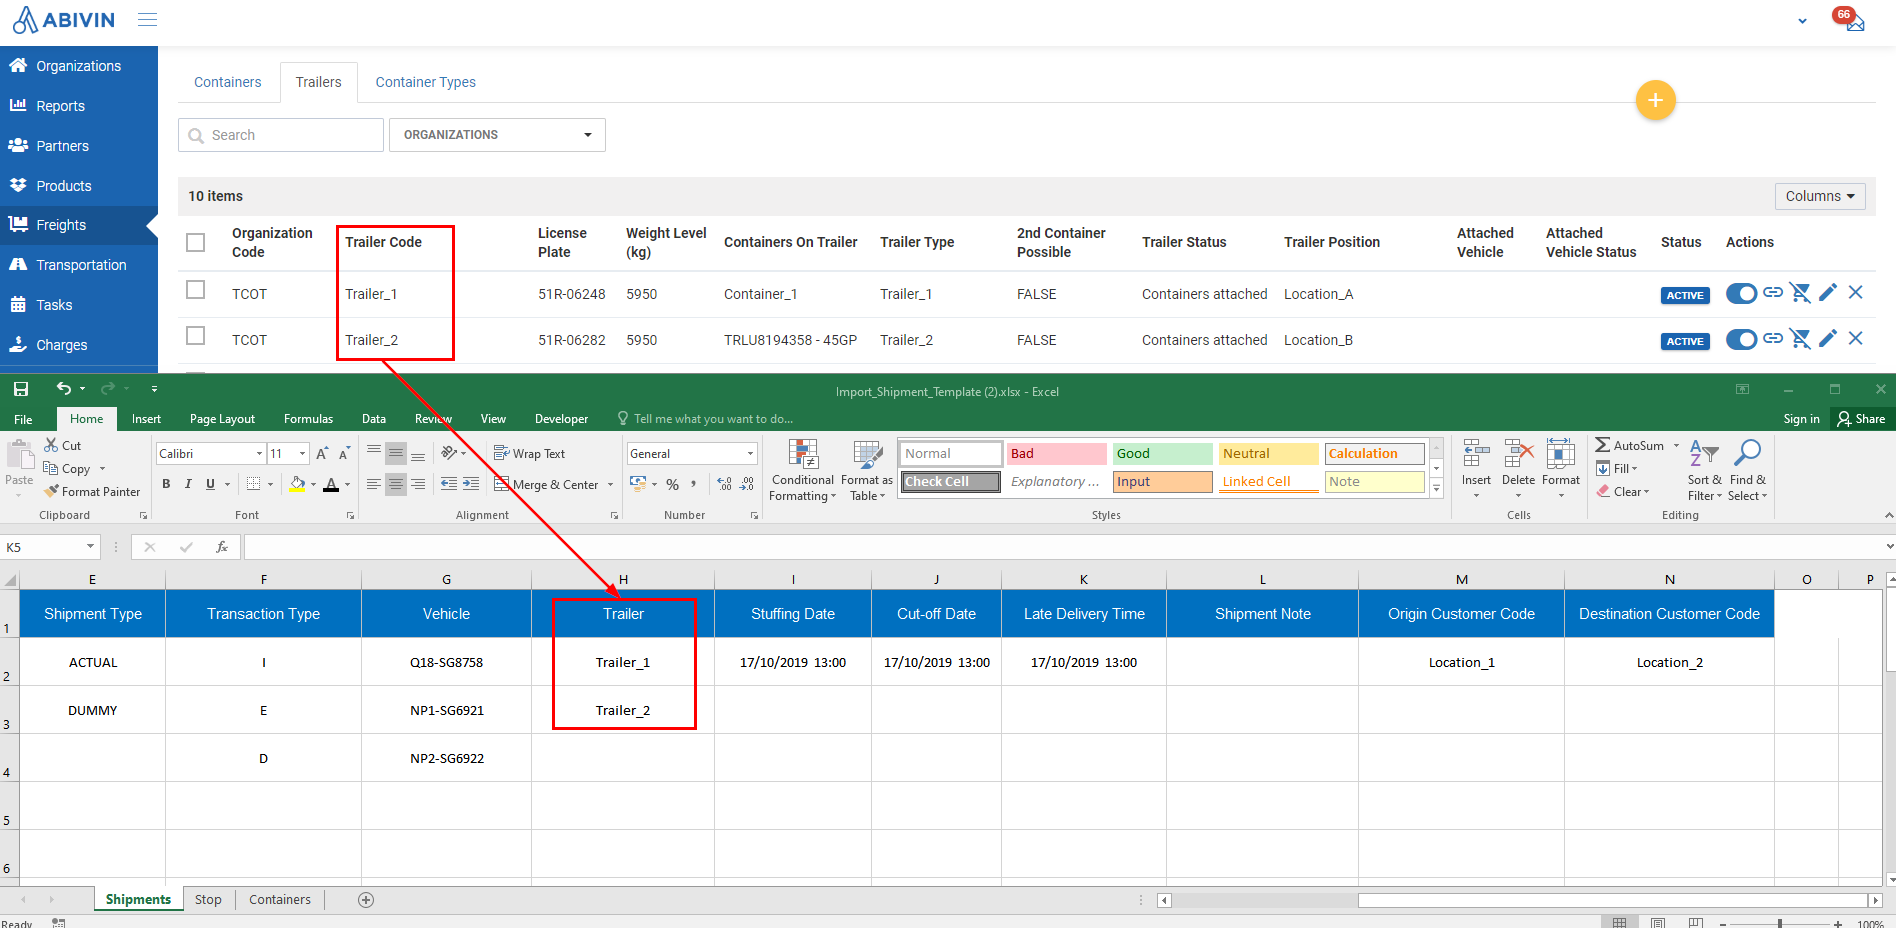Toggle active switch for Trailer_2
Image resolution: width=1896 pixels, height=928 pixels.
[x=1742, y=340]
